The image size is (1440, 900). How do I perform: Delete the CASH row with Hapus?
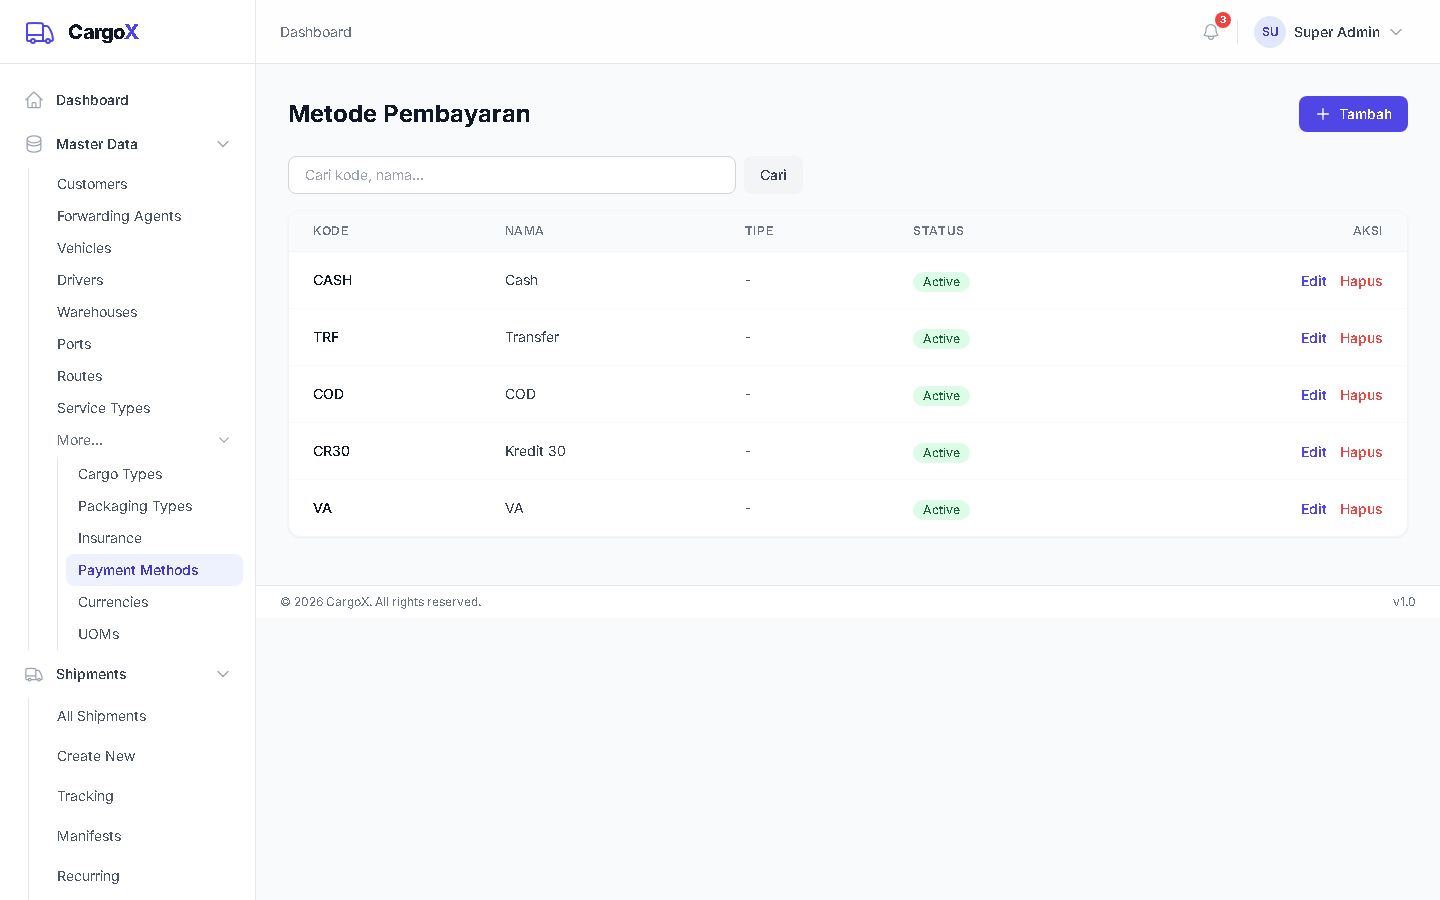1361,281
